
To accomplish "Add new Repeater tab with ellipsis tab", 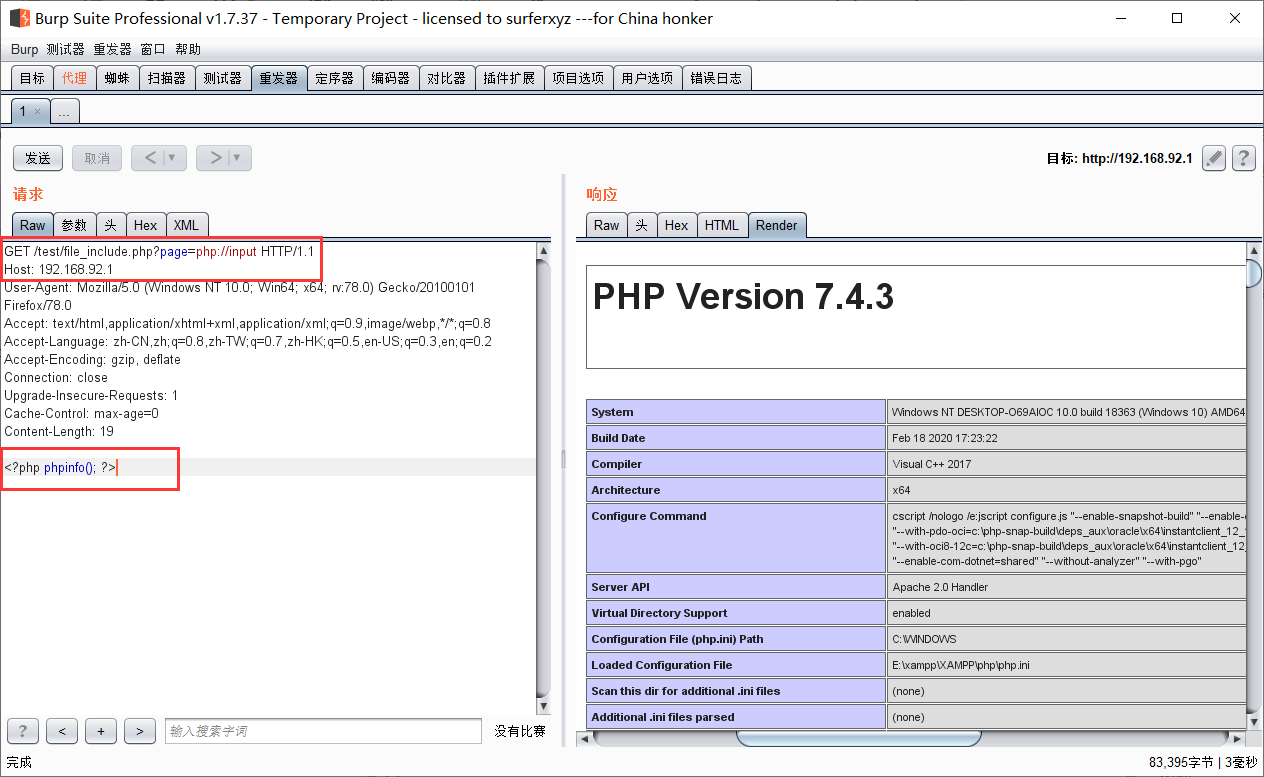I will point(64,112).
